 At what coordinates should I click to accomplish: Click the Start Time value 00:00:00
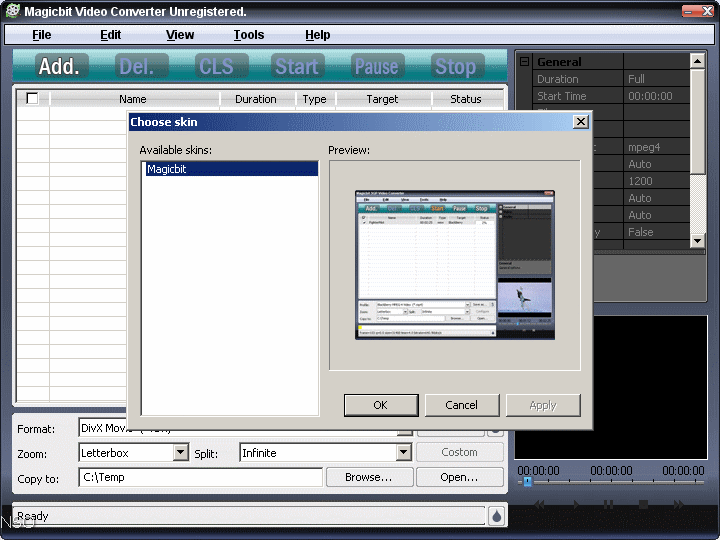tap(656, 96)
